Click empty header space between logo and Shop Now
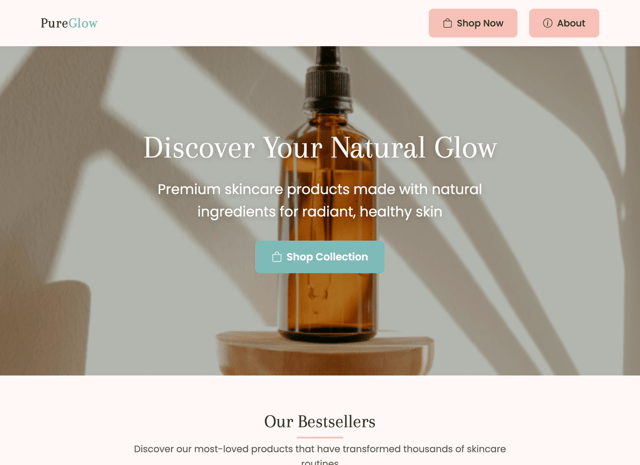Screen dimensions: 640x465 pos(263,23)
